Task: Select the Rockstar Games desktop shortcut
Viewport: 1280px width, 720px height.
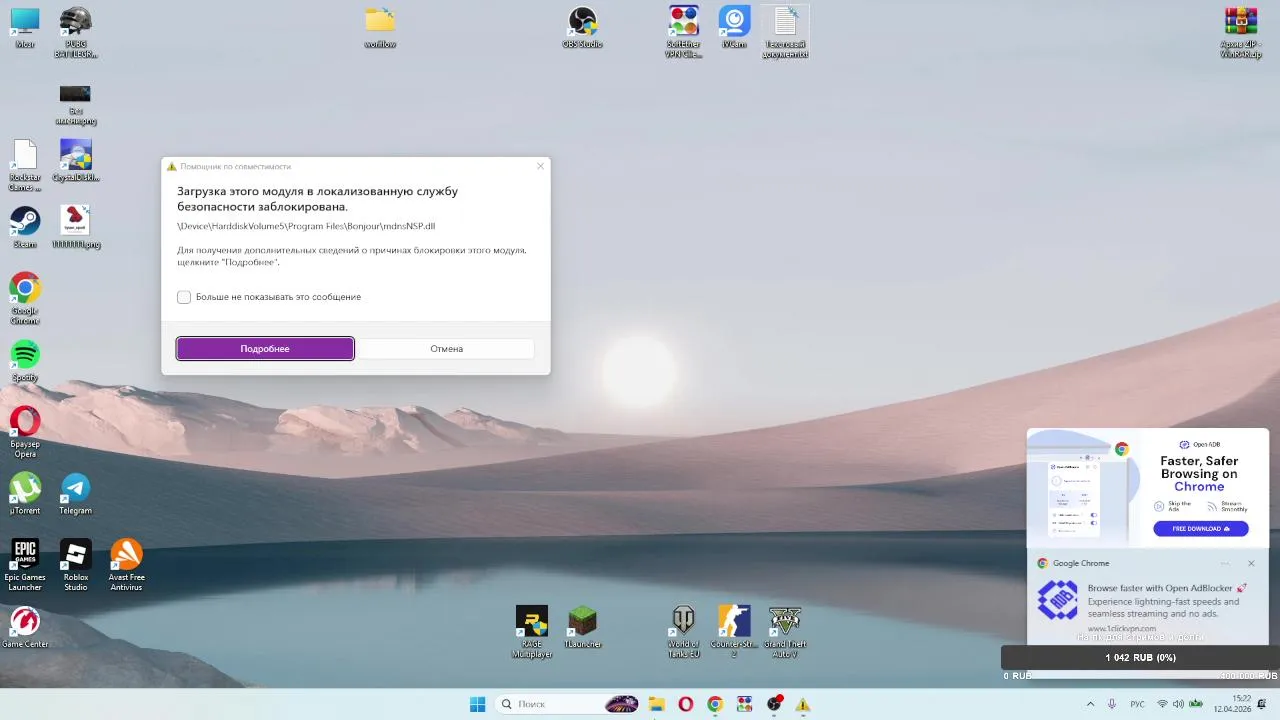Action: point(25,165)
